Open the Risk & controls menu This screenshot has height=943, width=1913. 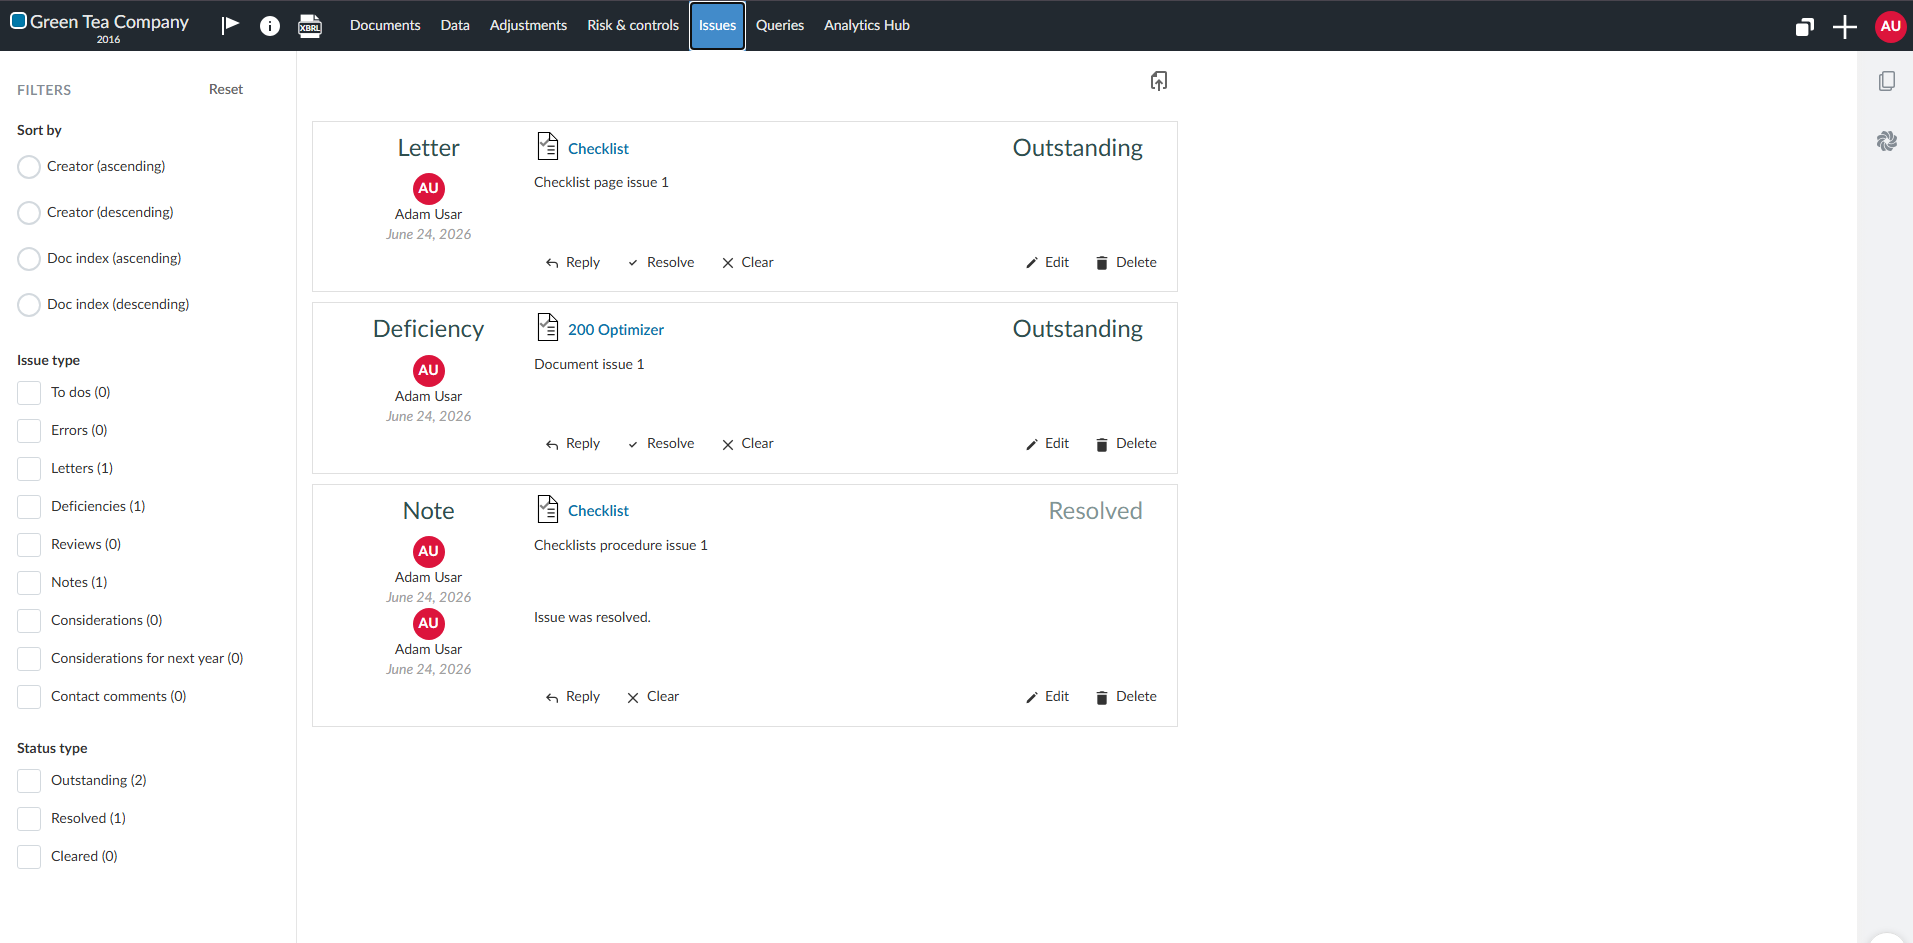[633, 26]
